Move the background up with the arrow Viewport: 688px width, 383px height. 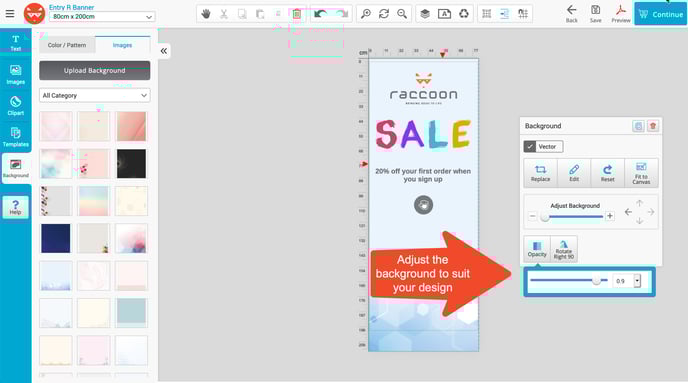pyautogui.click(x=639, y=203)
